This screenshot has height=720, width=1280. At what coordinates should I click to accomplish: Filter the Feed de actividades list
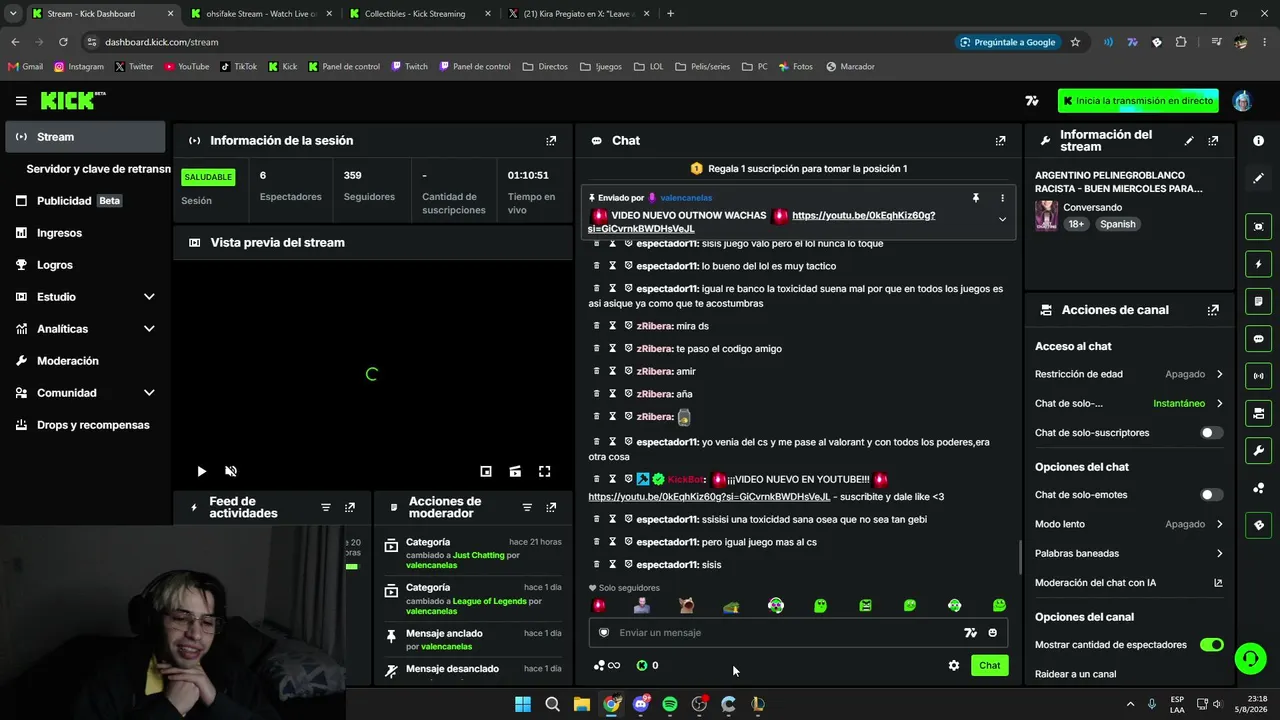[326, 508]
